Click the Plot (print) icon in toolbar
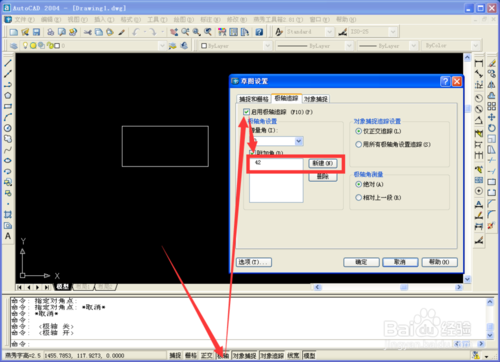The height and width of the screenshot is (362, 500). tap(50, 32)
